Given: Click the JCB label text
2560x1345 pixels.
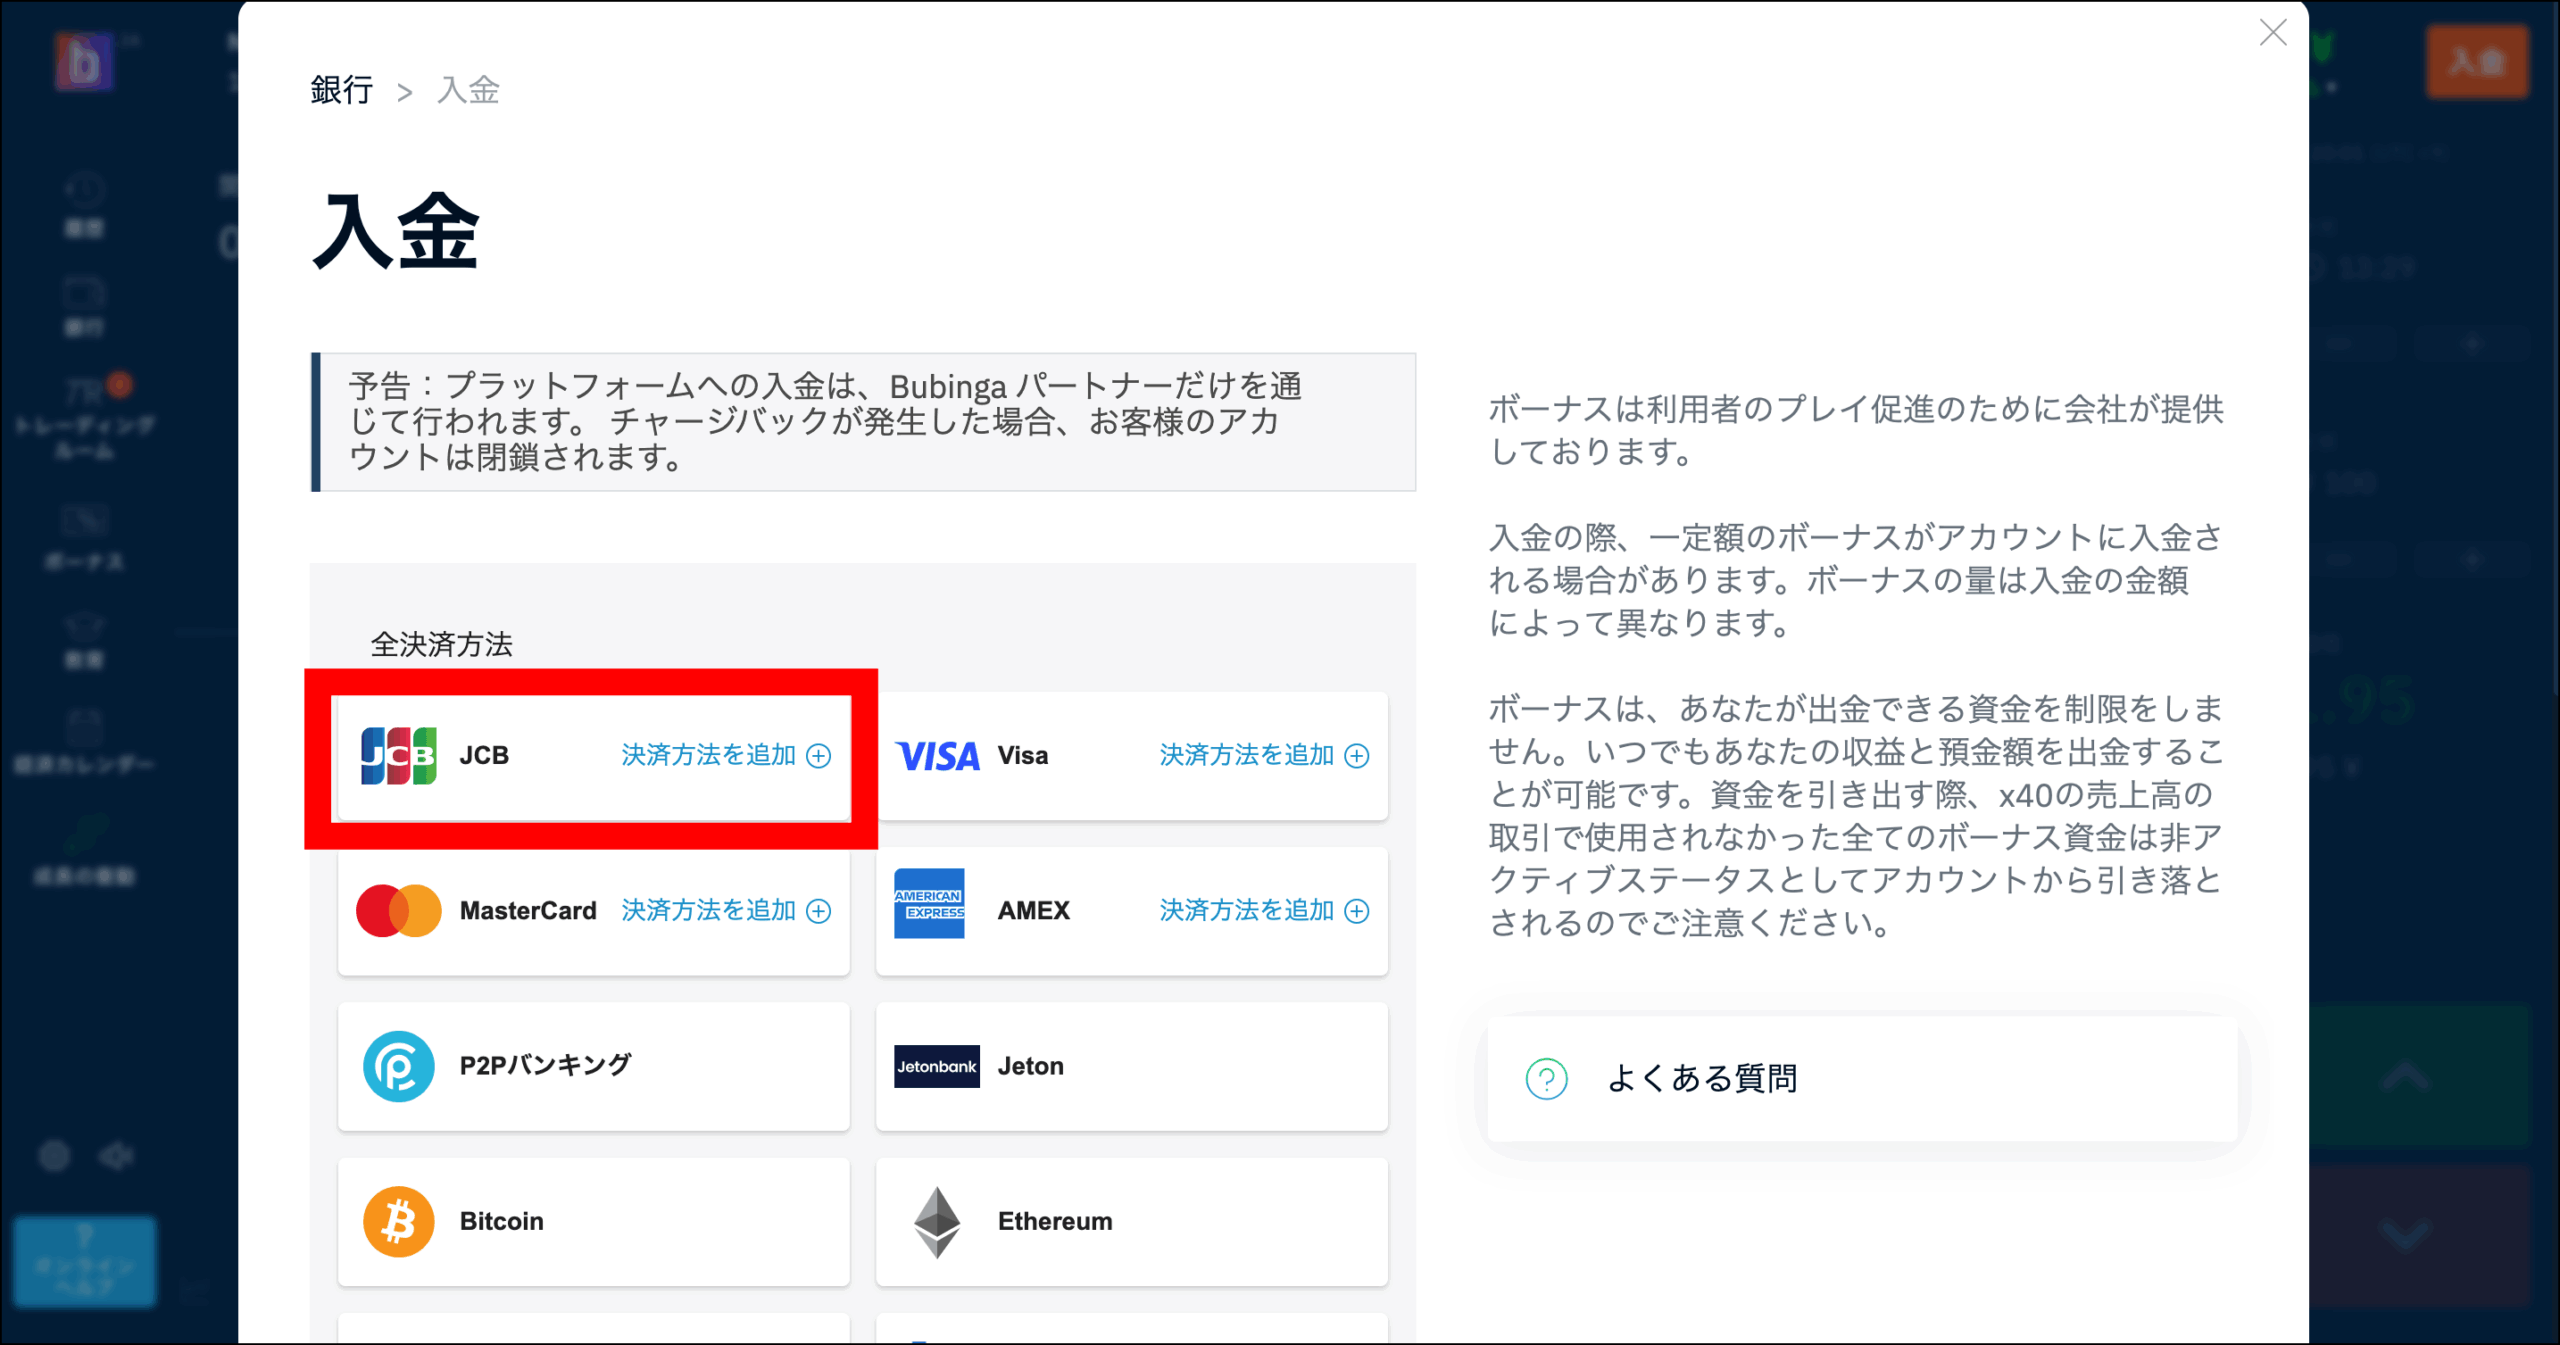Looking at the screenshot, I should pyautogui.click(x=484, y=755).
